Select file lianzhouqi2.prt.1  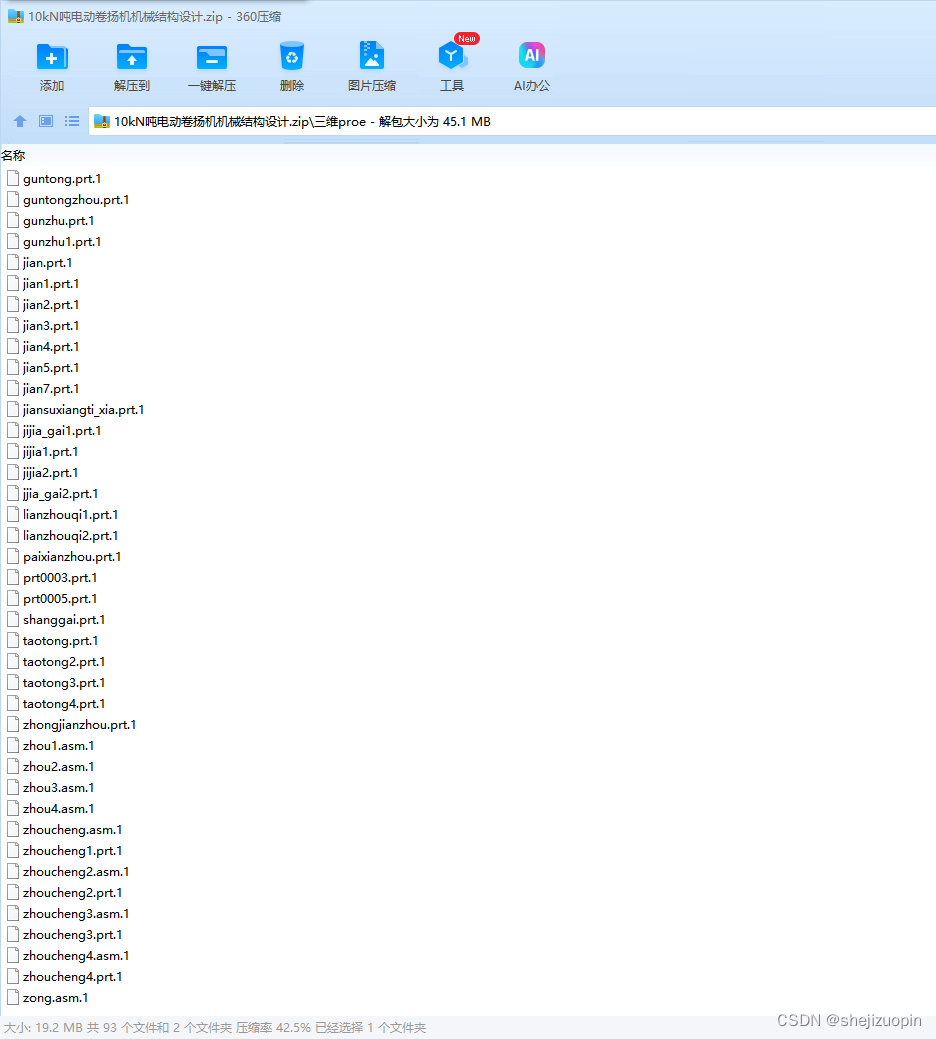pyautogui.click(x=63, y=536)
